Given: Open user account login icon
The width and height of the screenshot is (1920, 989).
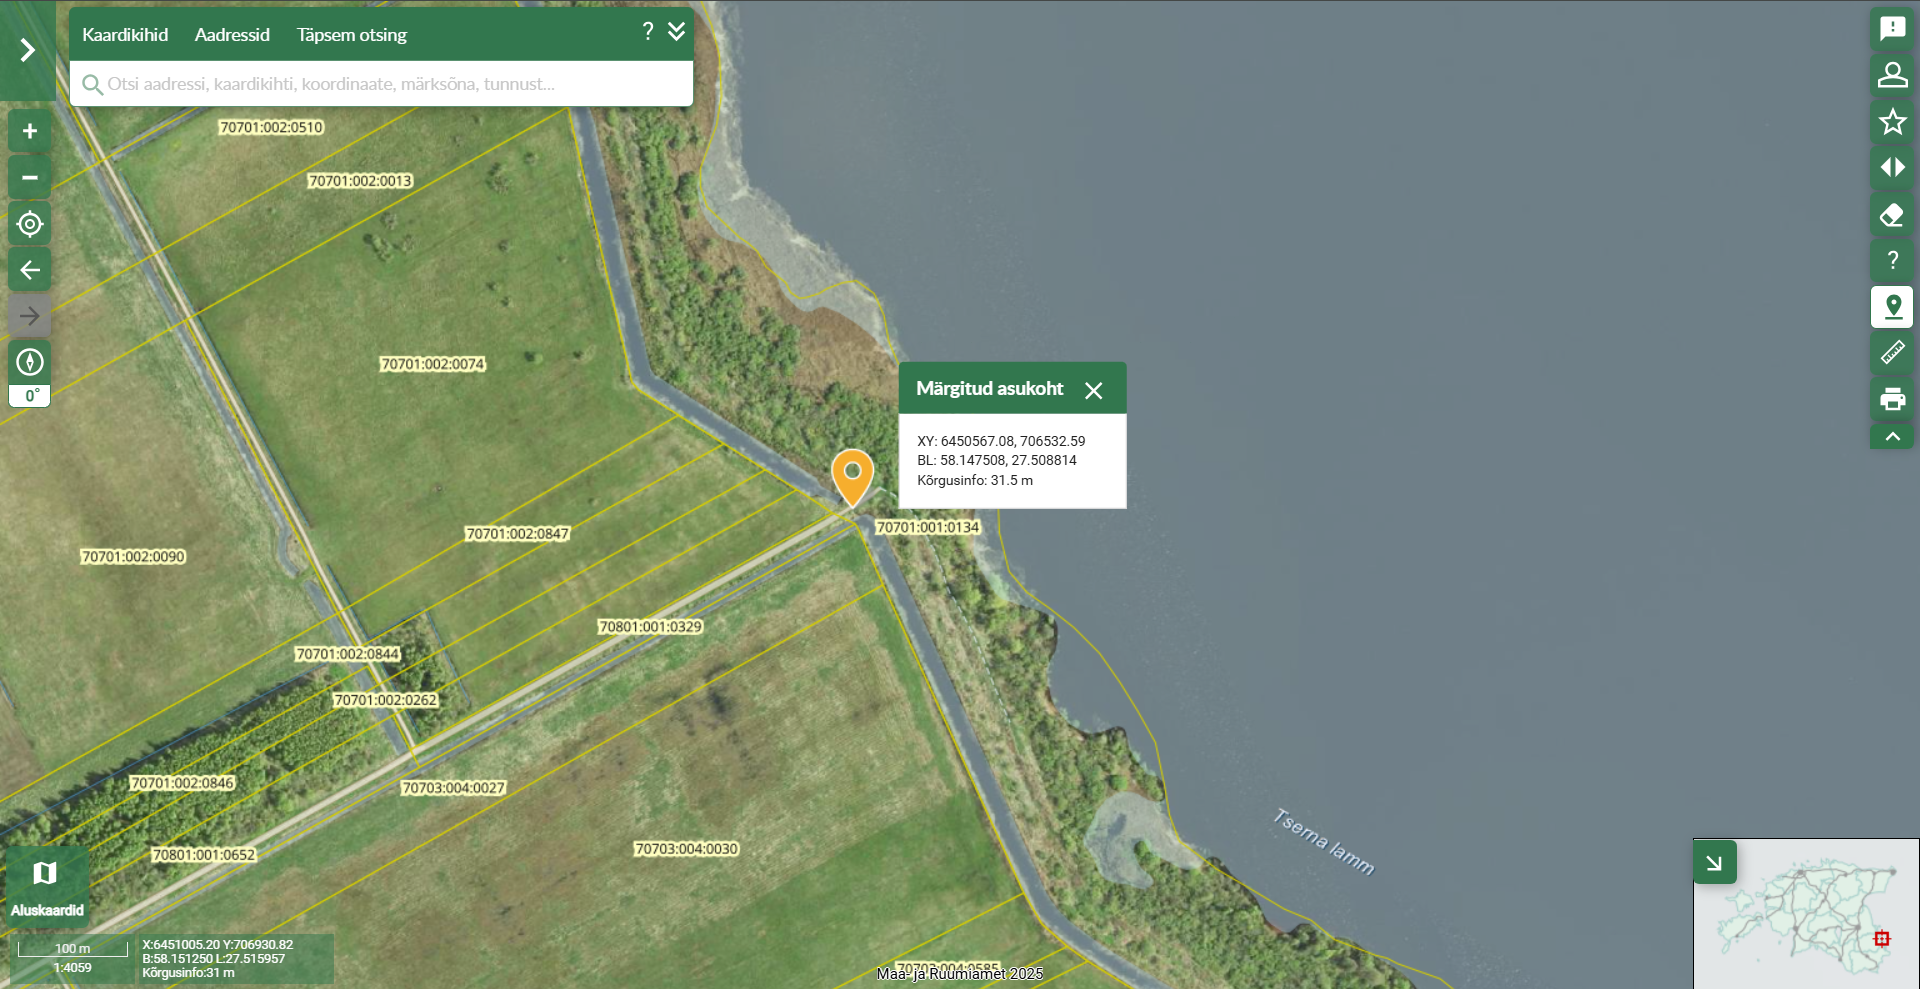Looking at the screenshot, I should (1892, 75).
